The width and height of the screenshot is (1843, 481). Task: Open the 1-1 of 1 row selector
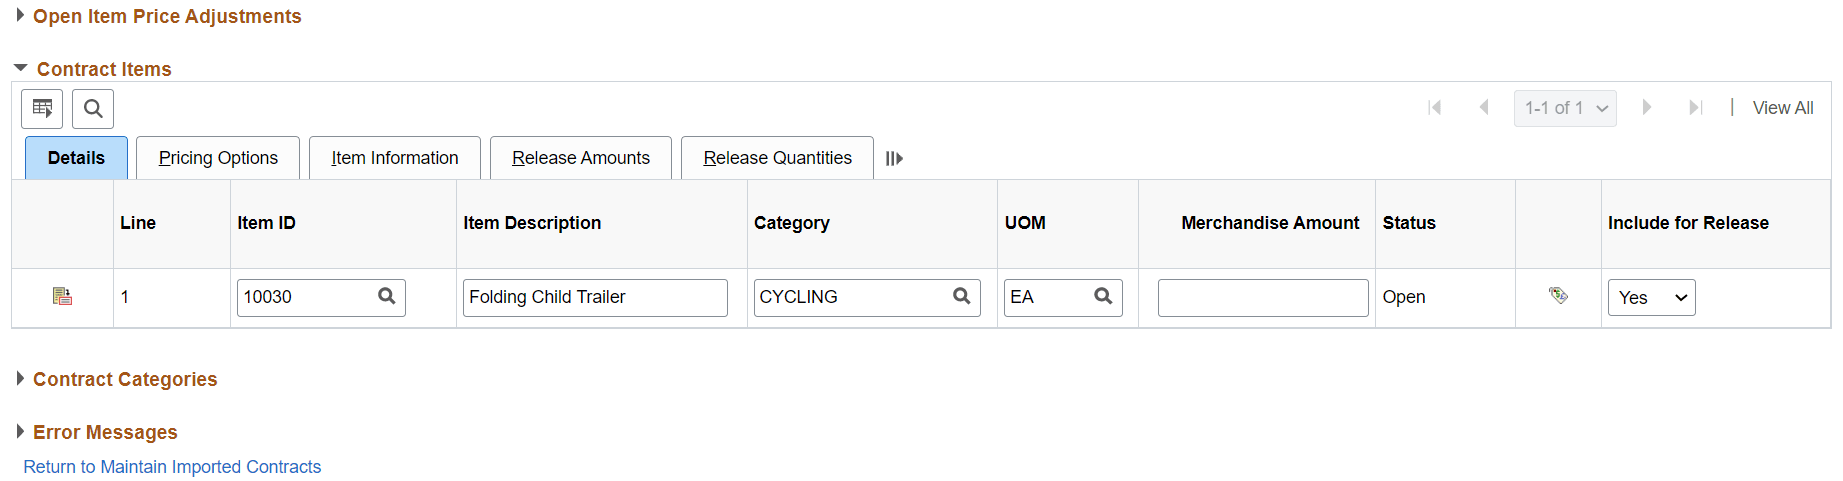(1565, 108)
